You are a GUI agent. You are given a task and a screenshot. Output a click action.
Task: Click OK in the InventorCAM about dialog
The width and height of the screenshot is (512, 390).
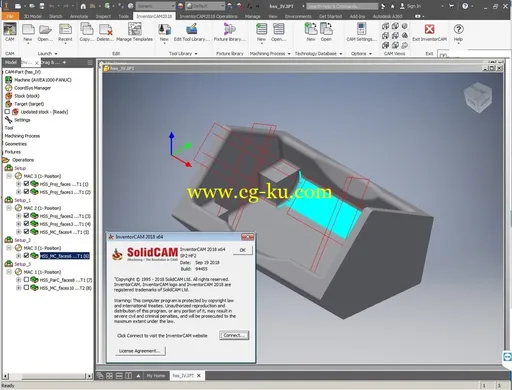tap(243, 250)
